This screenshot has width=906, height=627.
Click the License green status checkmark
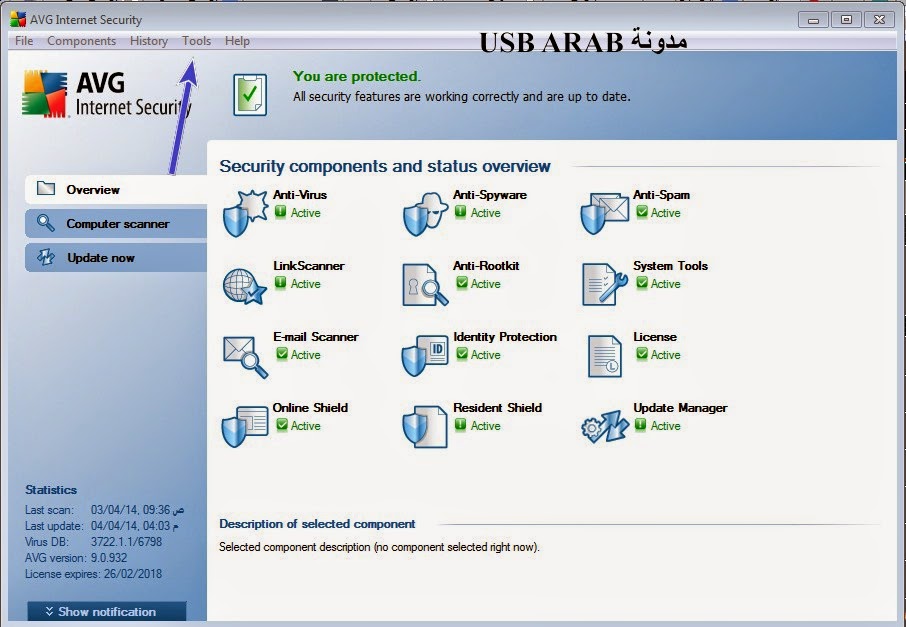point(641,354)
